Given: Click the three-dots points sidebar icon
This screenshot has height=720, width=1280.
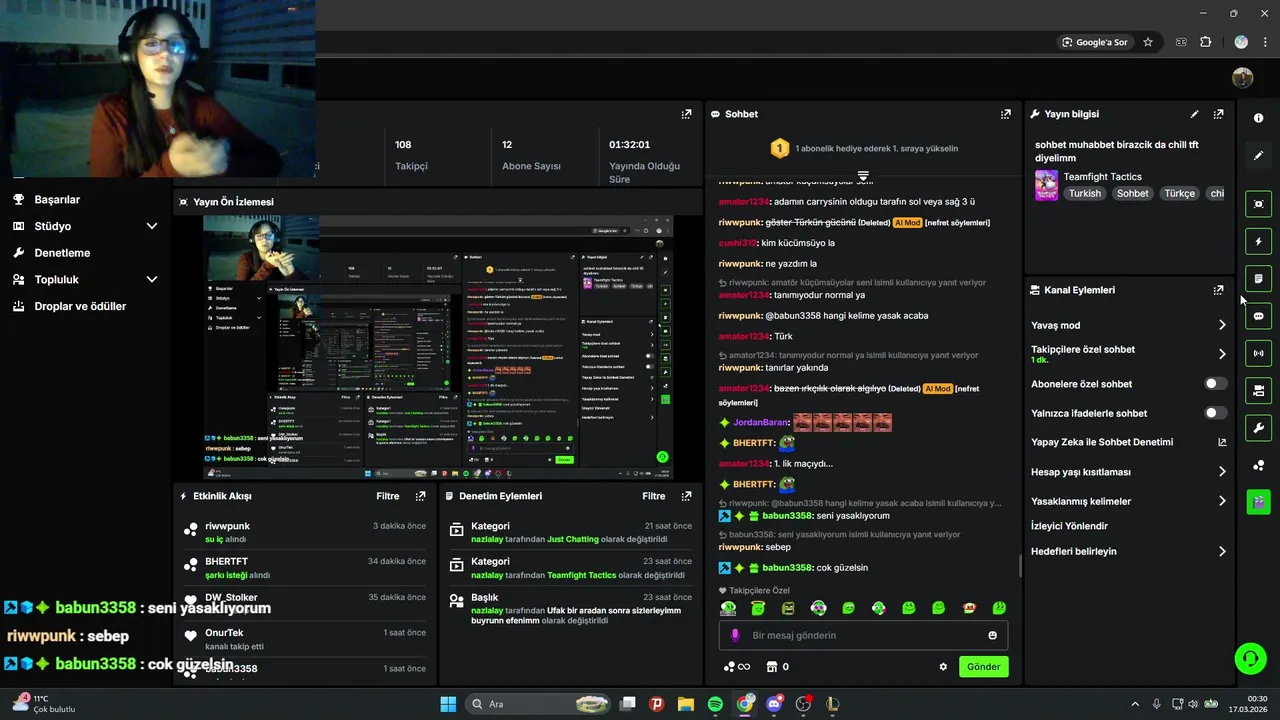Looking at the screenshot, I should pyautogui.click(x=1258, y=465).
